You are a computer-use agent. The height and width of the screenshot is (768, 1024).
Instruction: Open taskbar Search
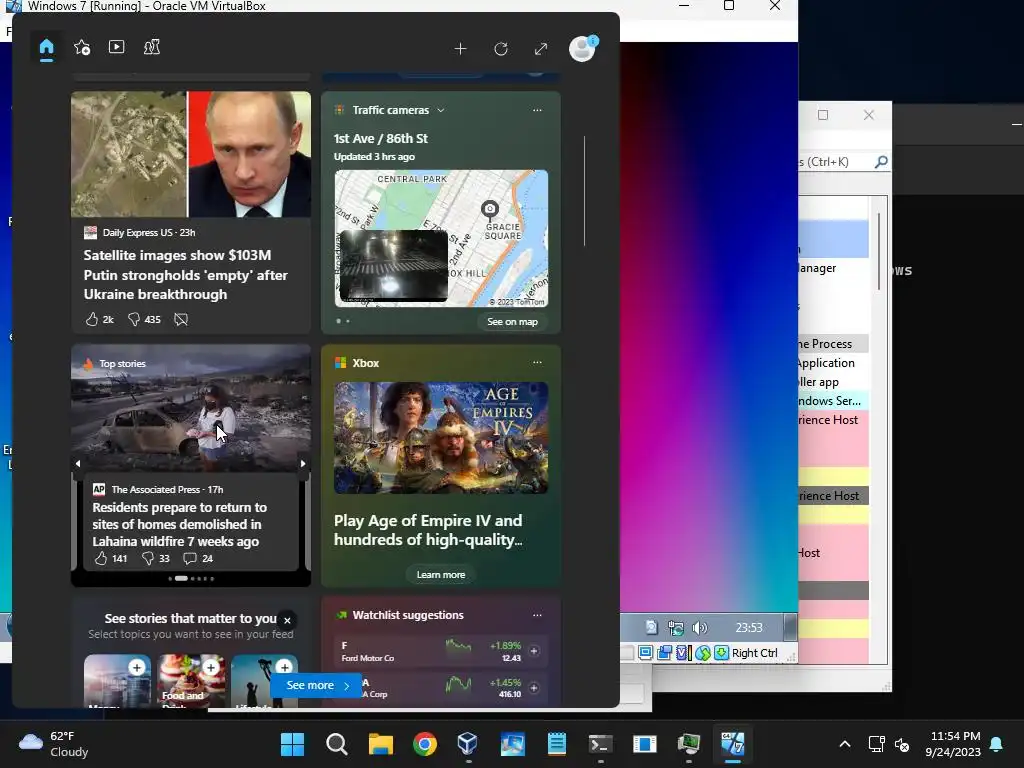coord(336,744)
